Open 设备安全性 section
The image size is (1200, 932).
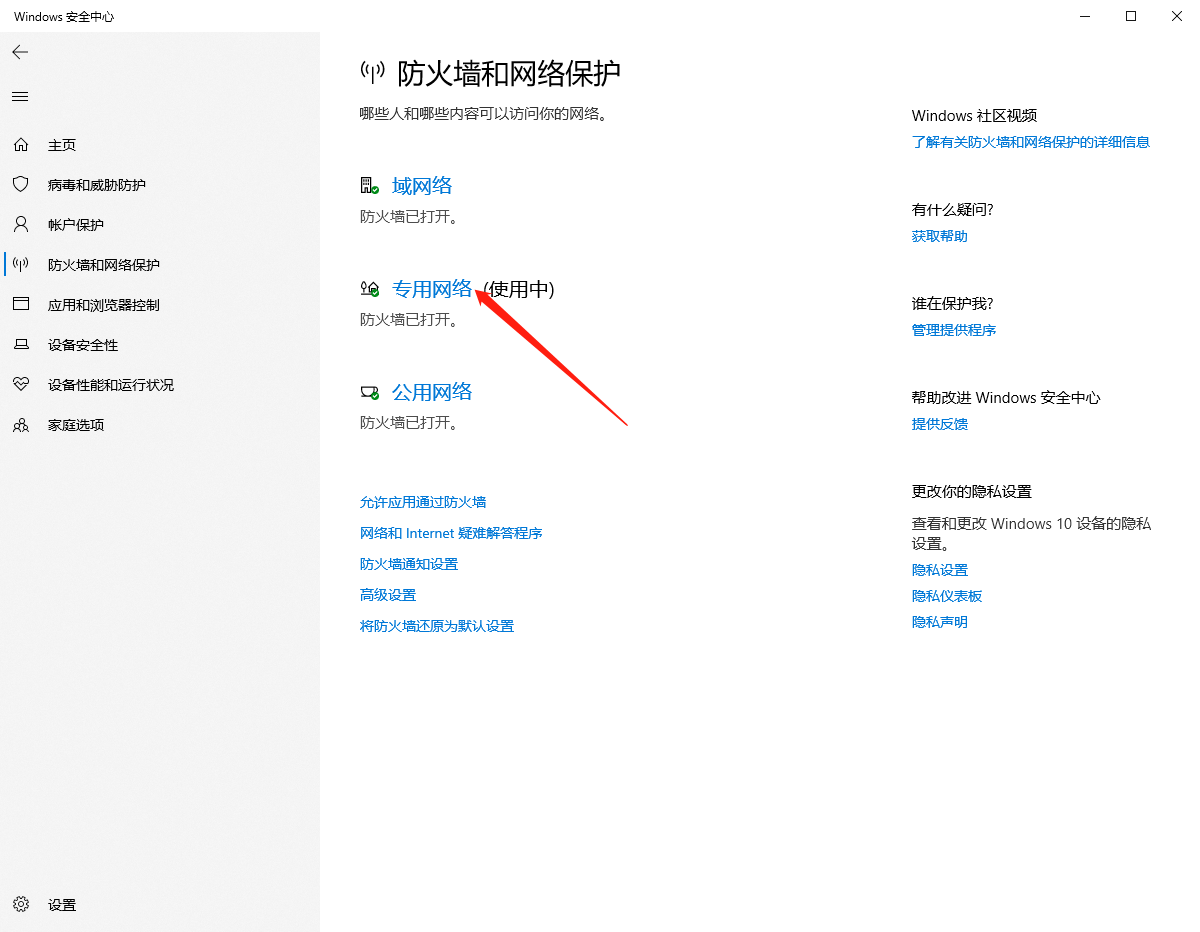tap(83, 345)
